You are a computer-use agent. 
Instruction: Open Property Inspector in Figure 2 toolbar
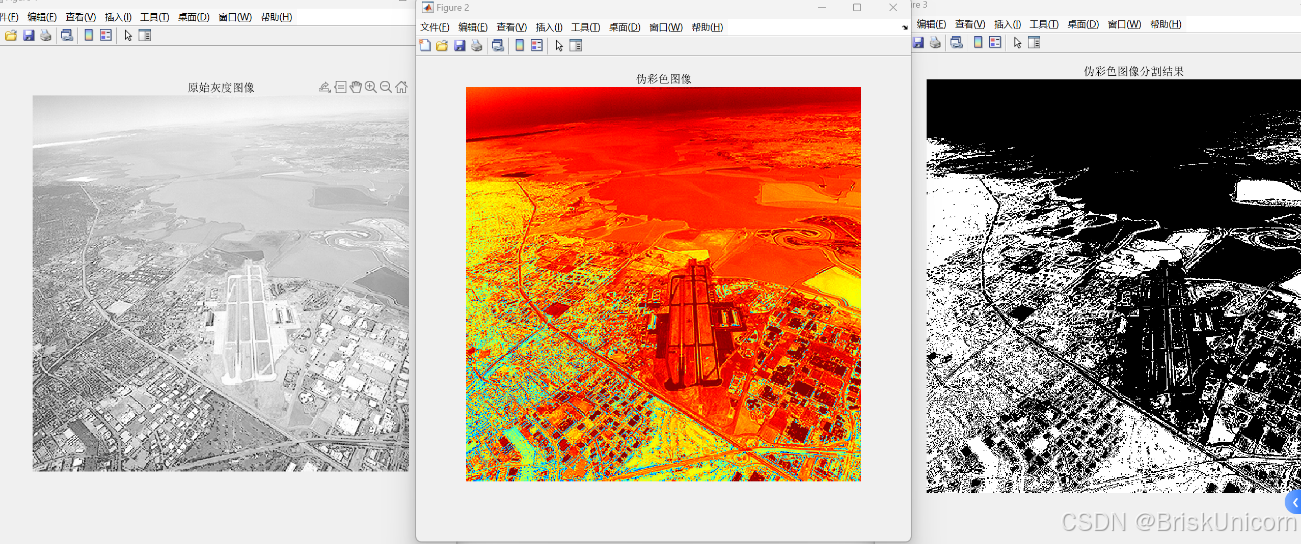(576, 45)
